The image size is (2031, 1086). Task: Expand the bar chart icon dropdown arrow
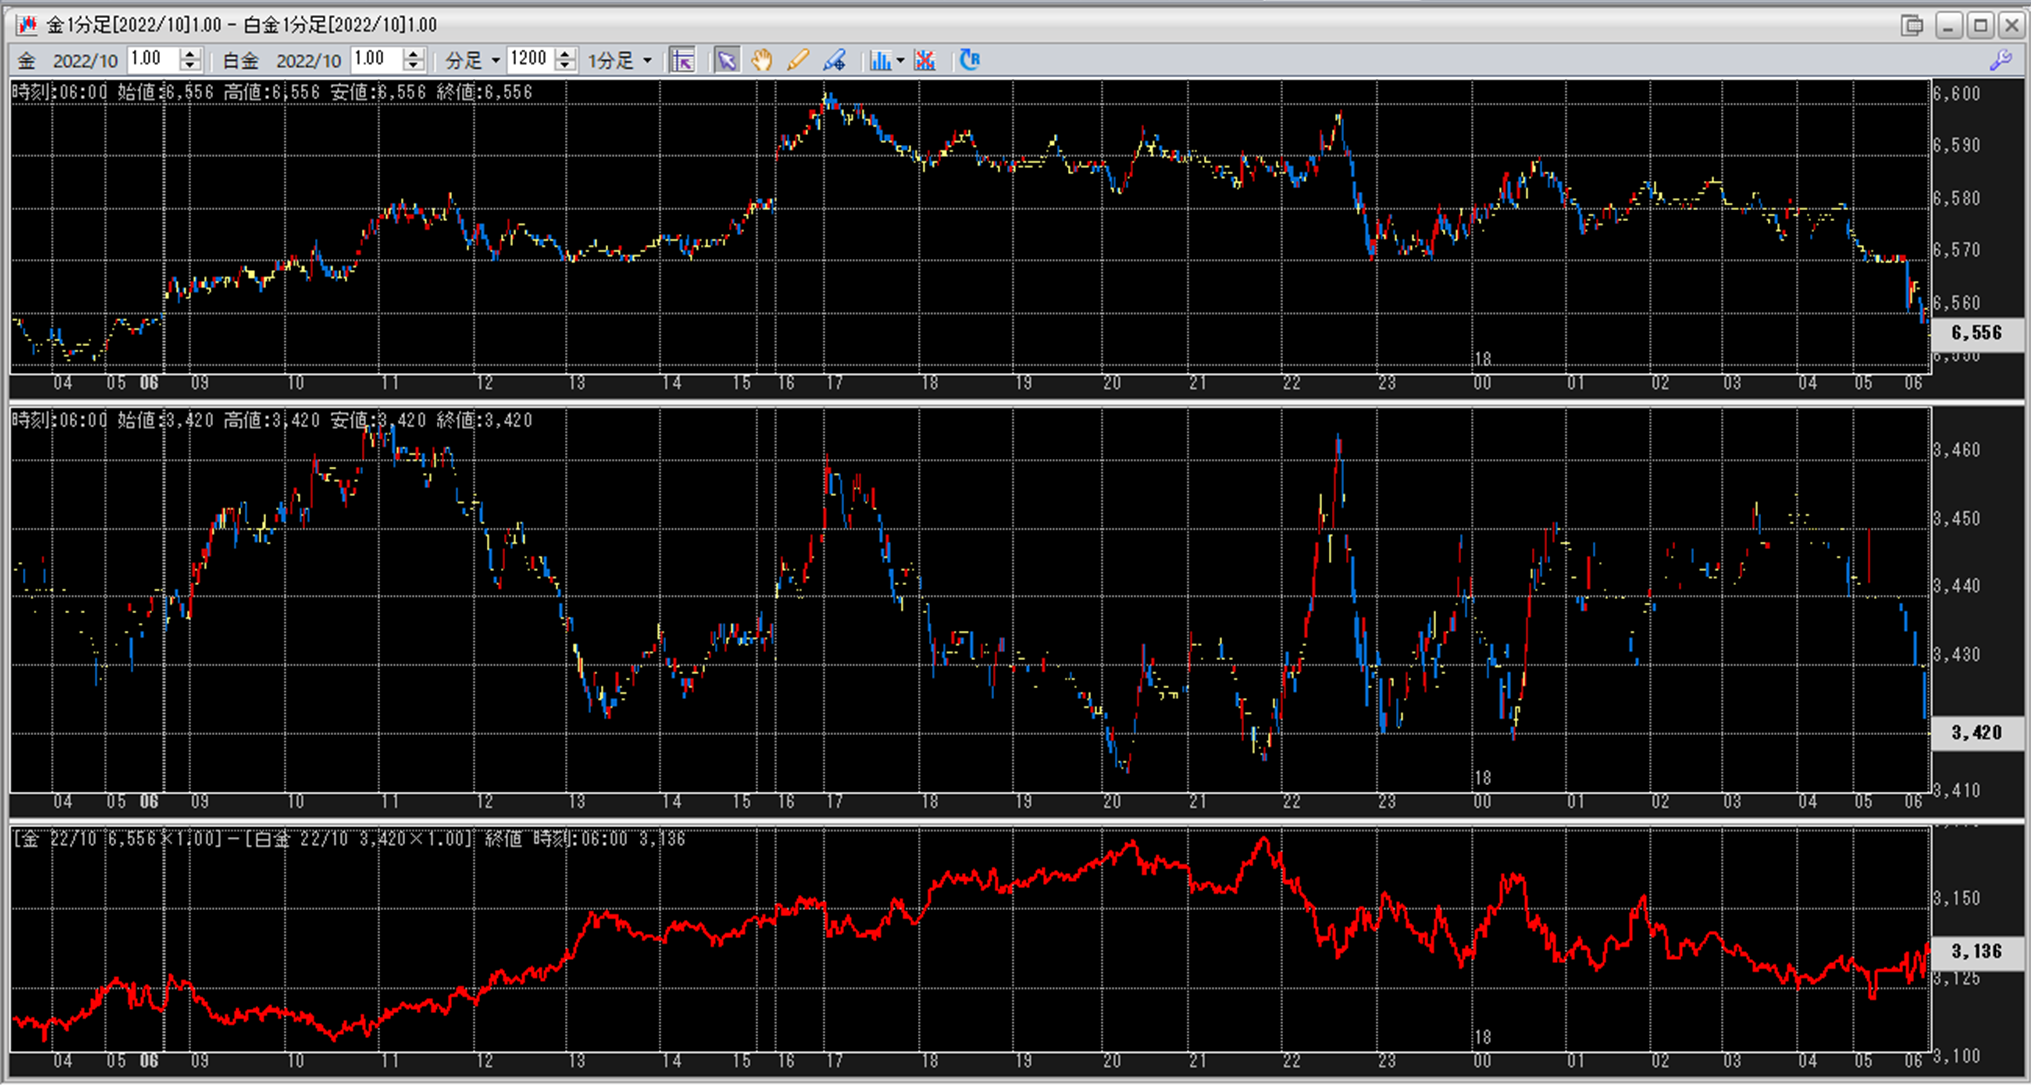click(900, 60)
